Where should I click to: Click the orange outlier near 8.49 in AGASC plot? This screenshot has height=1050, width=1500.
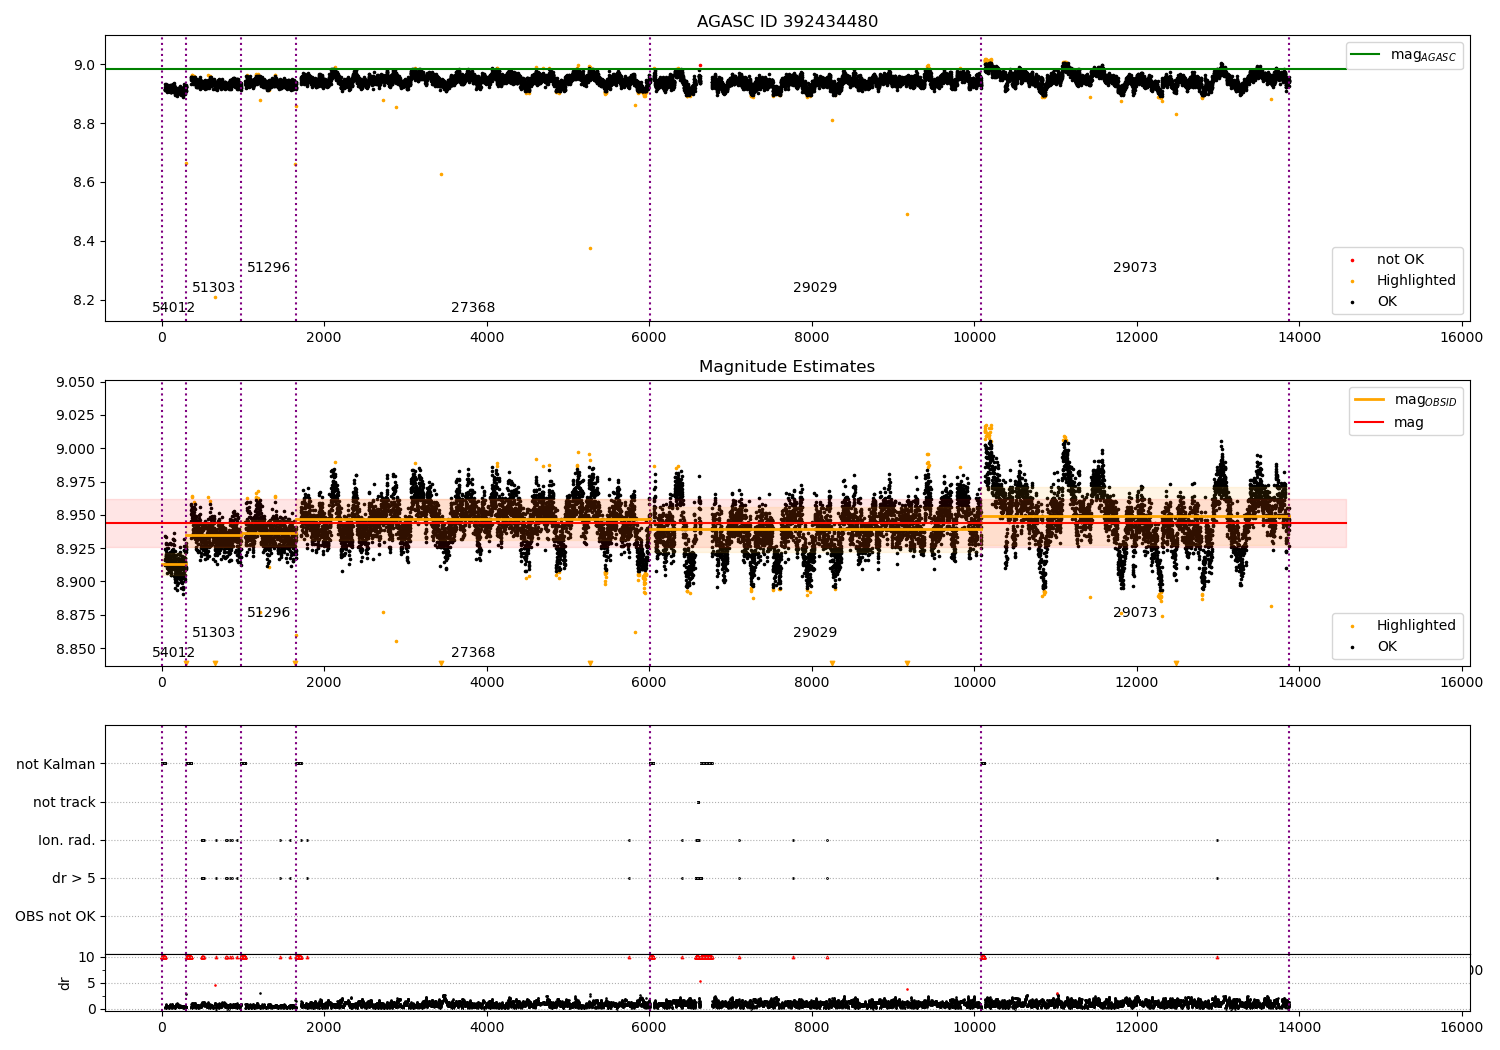[x=907, y=214]
